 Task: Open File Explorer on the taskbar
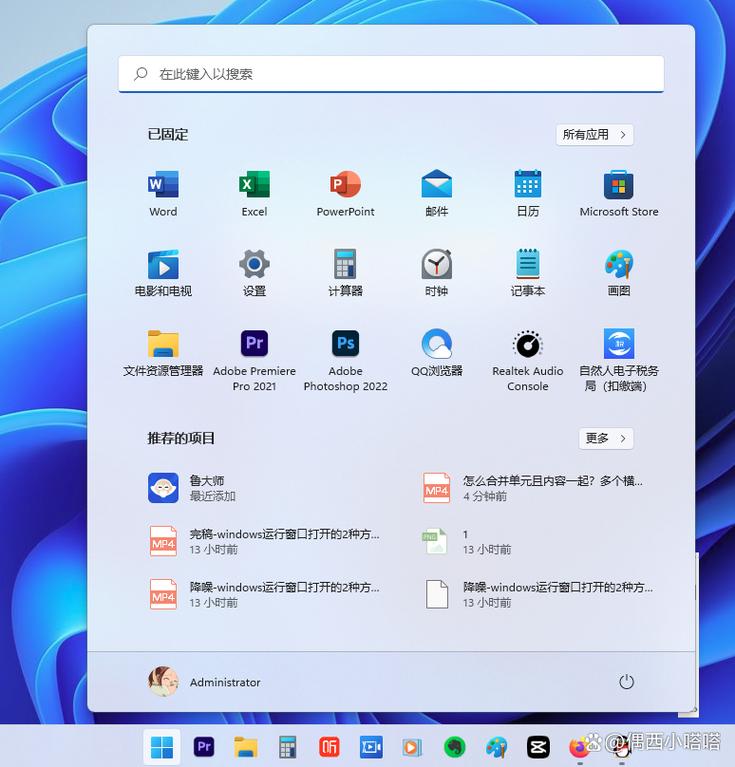pyautogui.click(x=246, y=747)
